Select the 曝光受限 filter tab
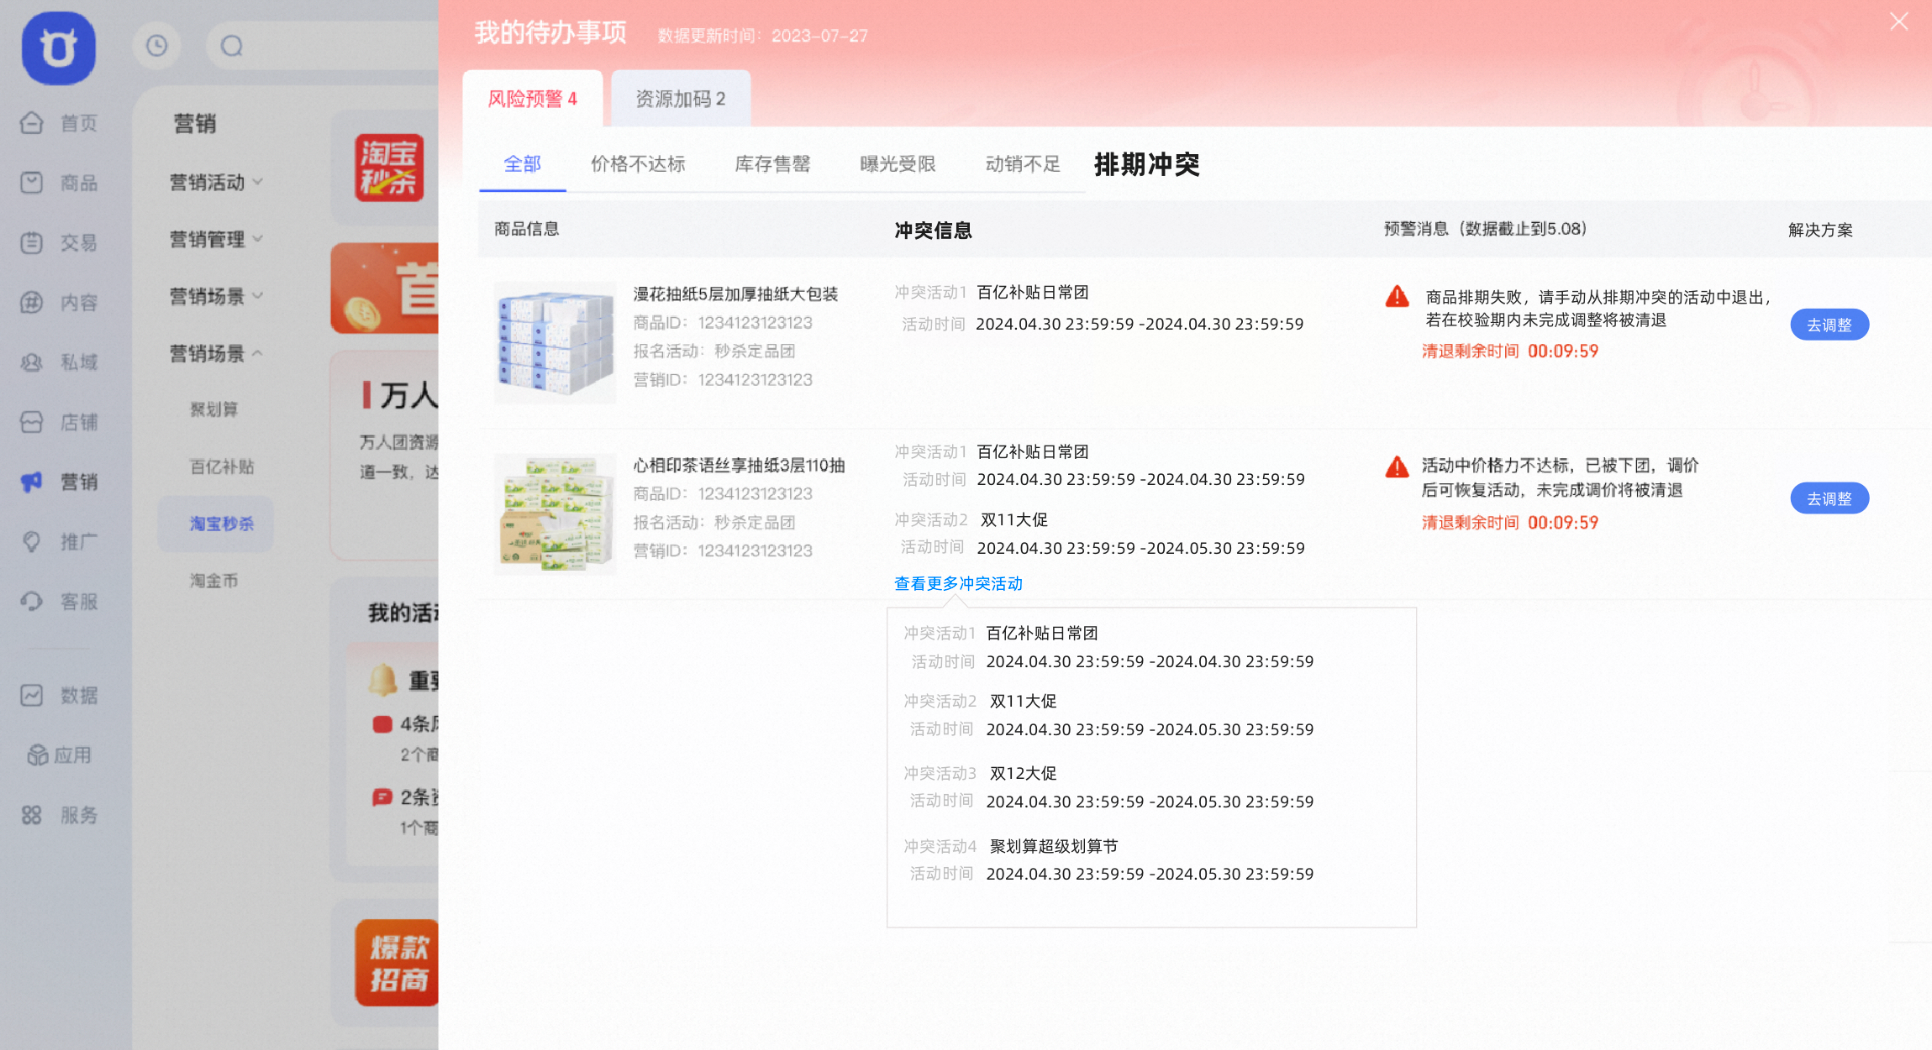 coord(898,164)
